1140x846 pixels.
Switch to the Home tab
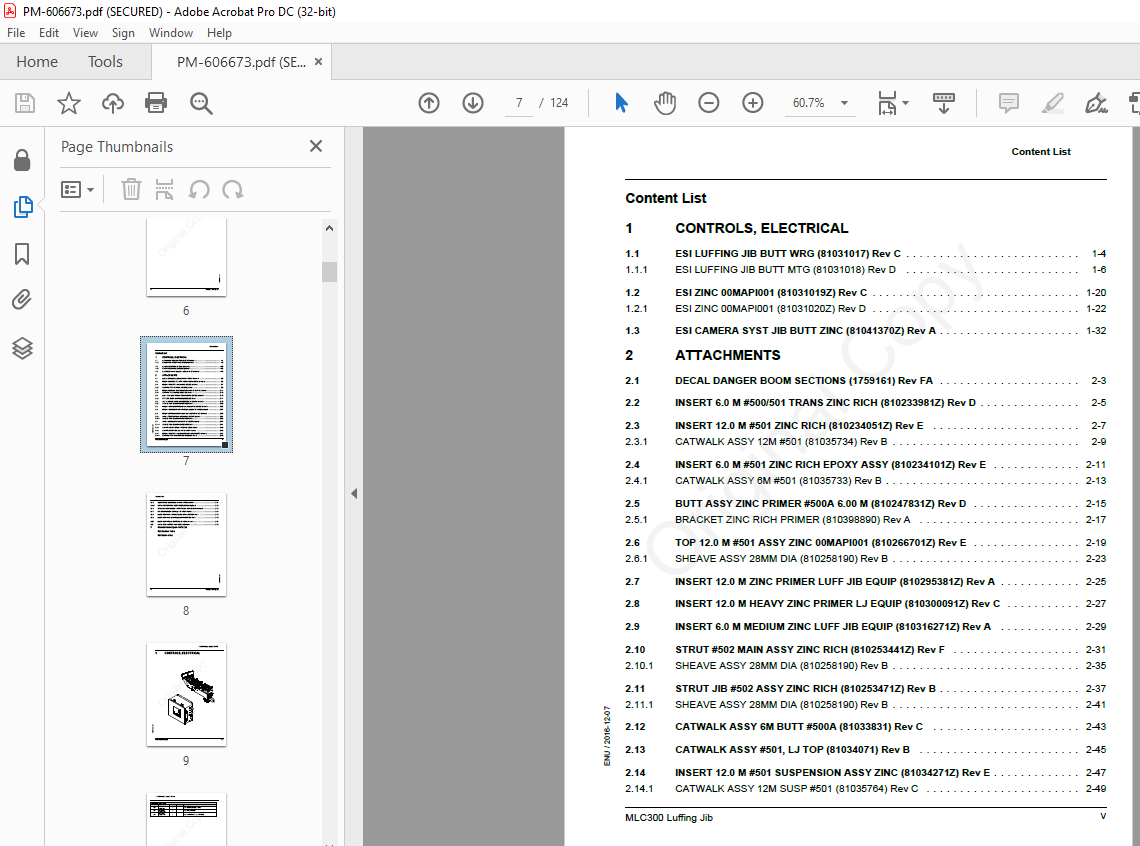[37, 62]
